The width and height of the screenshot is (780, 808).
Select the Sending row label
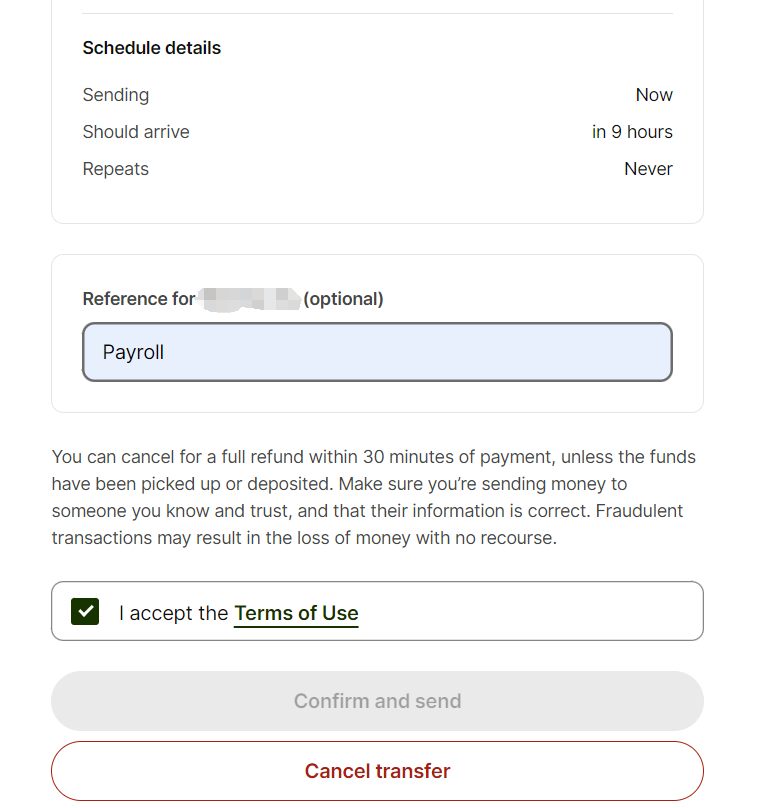[x=116, y=95]
